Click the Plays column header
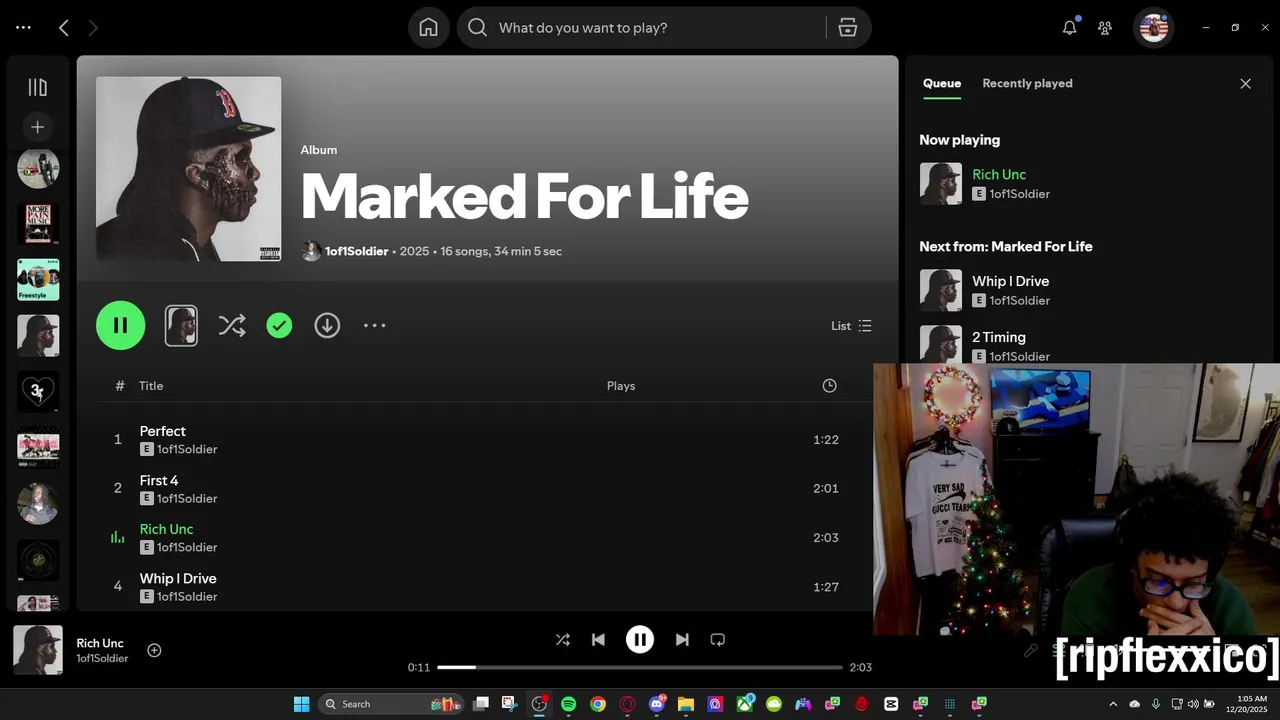This screenshot has width=1280, height=720. tap(621, 386)
